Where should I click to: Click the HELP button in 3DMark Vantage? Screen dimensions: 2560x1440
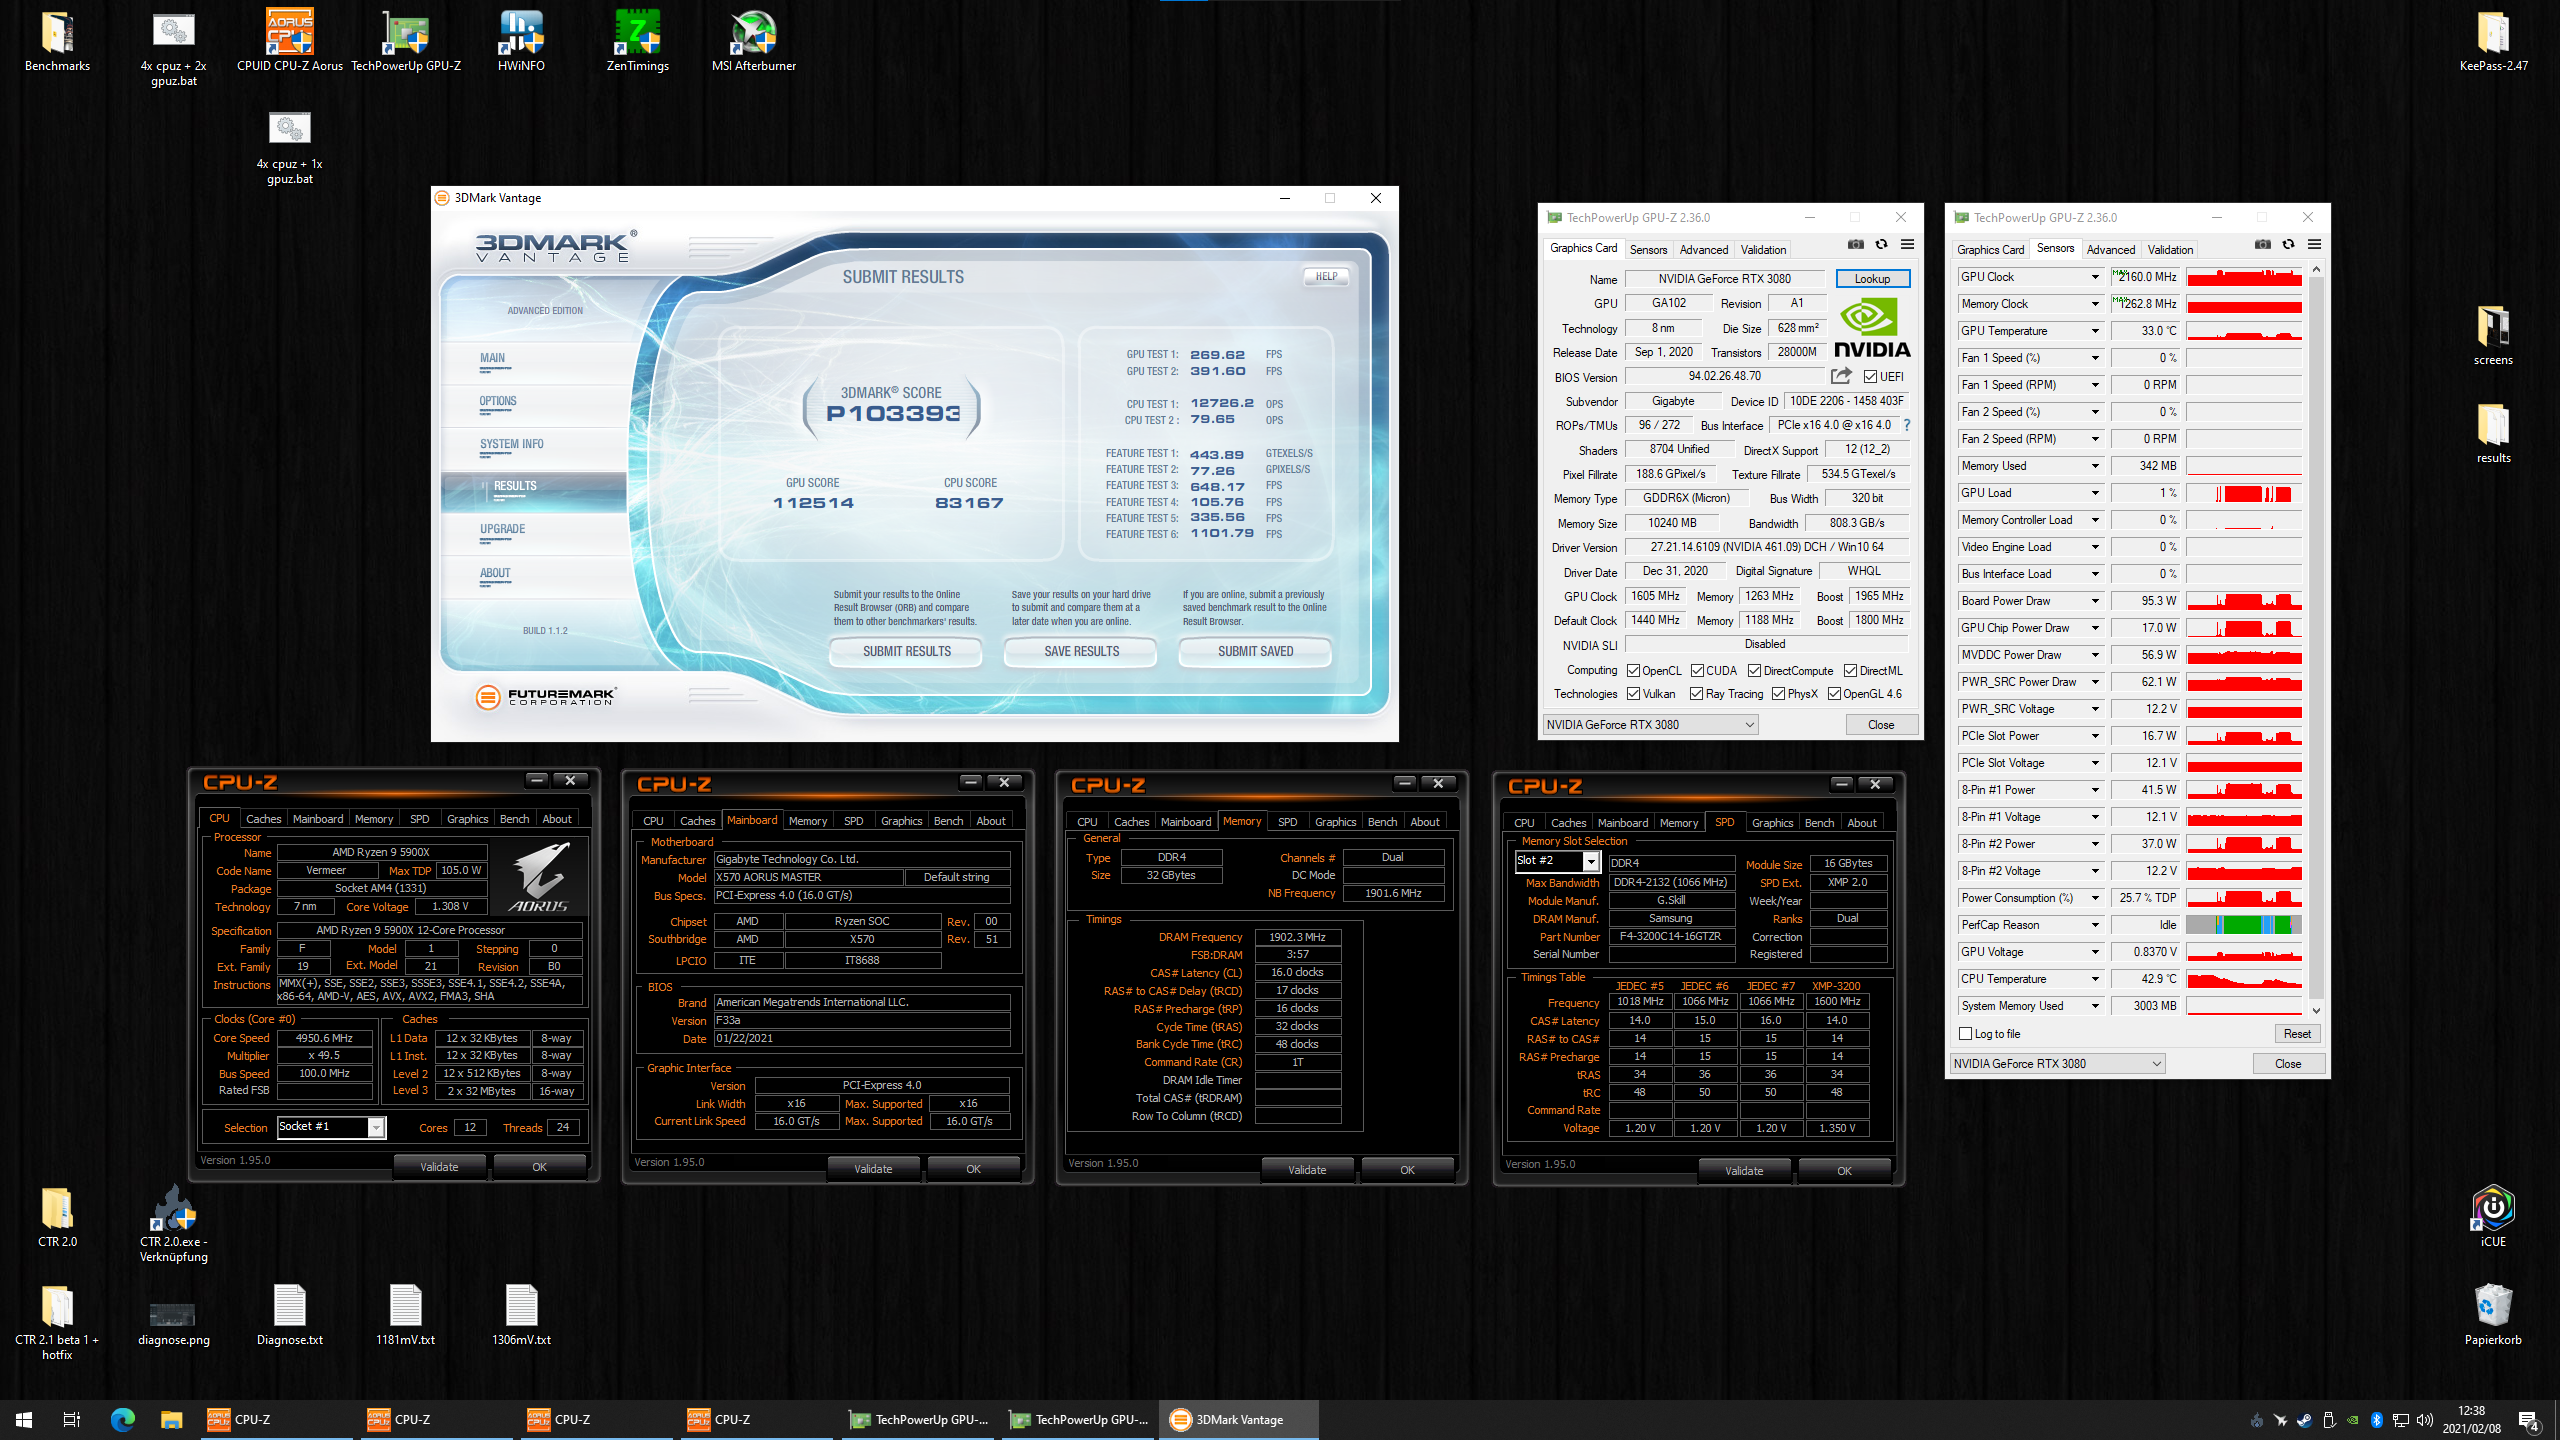pyautogui.click(x=1326, y=277)
